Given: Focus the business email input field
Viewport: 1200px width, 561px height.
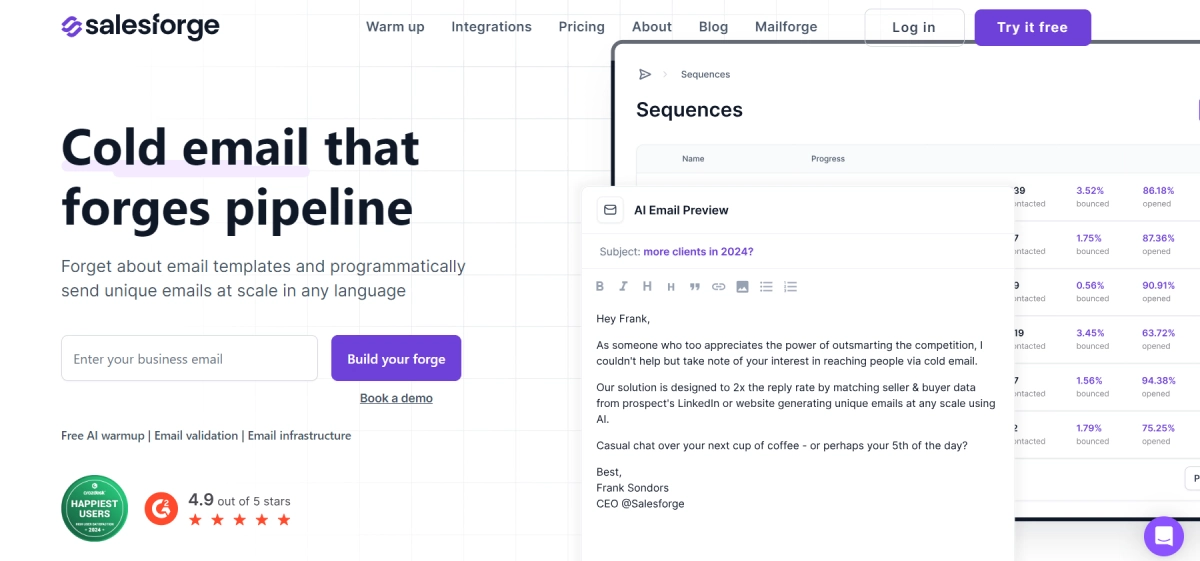Looking at the screenshot, I should click(x=189, y=359).
